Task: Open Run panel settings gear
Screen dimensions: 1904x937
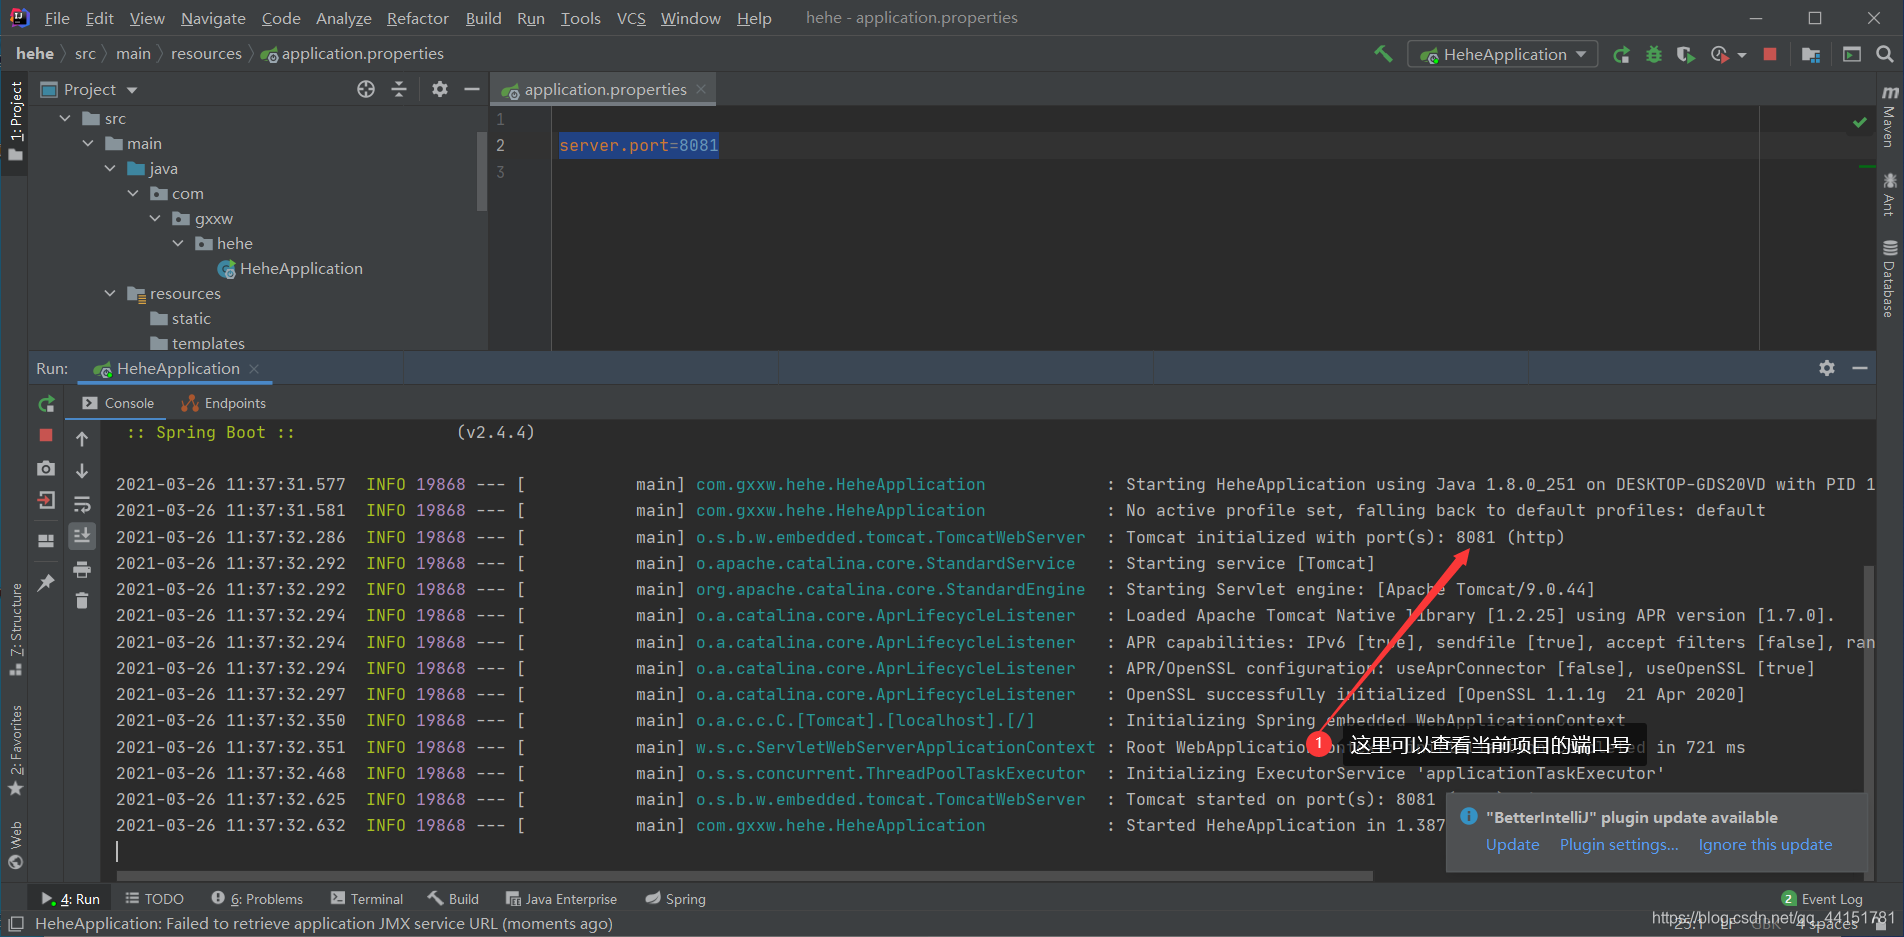Action: [x=1827, y=368]
